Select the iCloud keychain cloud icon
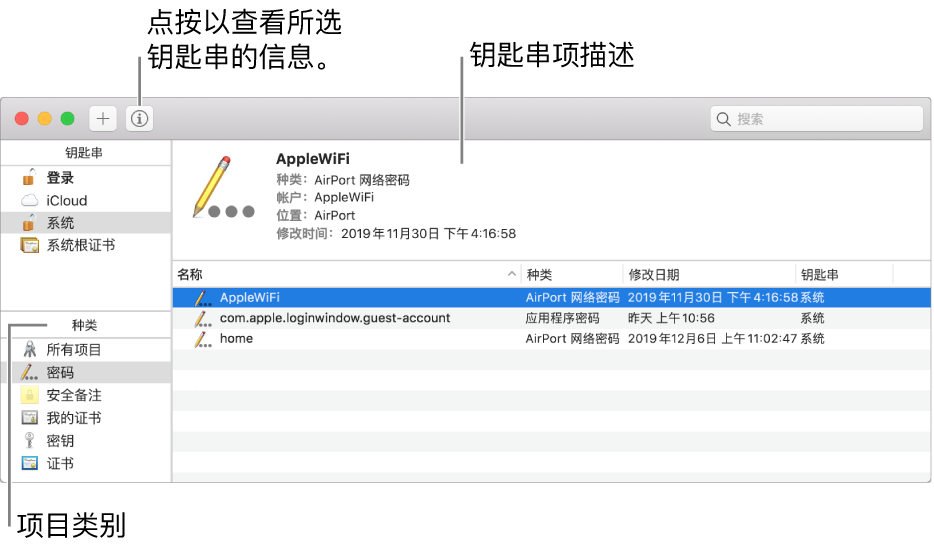Viewport: 934px width, 548px height. tap(30, 200)
